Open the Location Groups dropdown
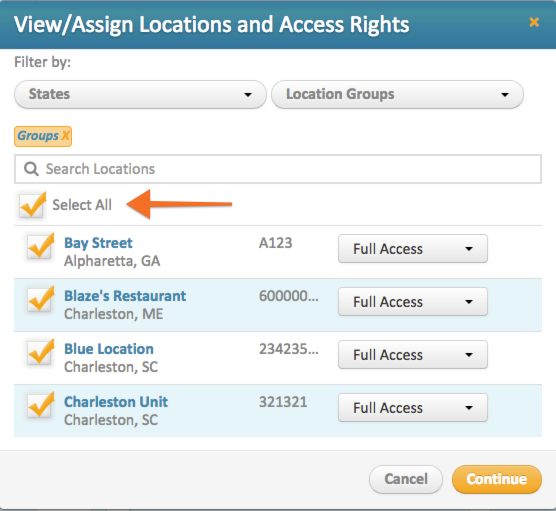Image resolution: width=556 pixels, height=511 pixels. tap(397, 94)
